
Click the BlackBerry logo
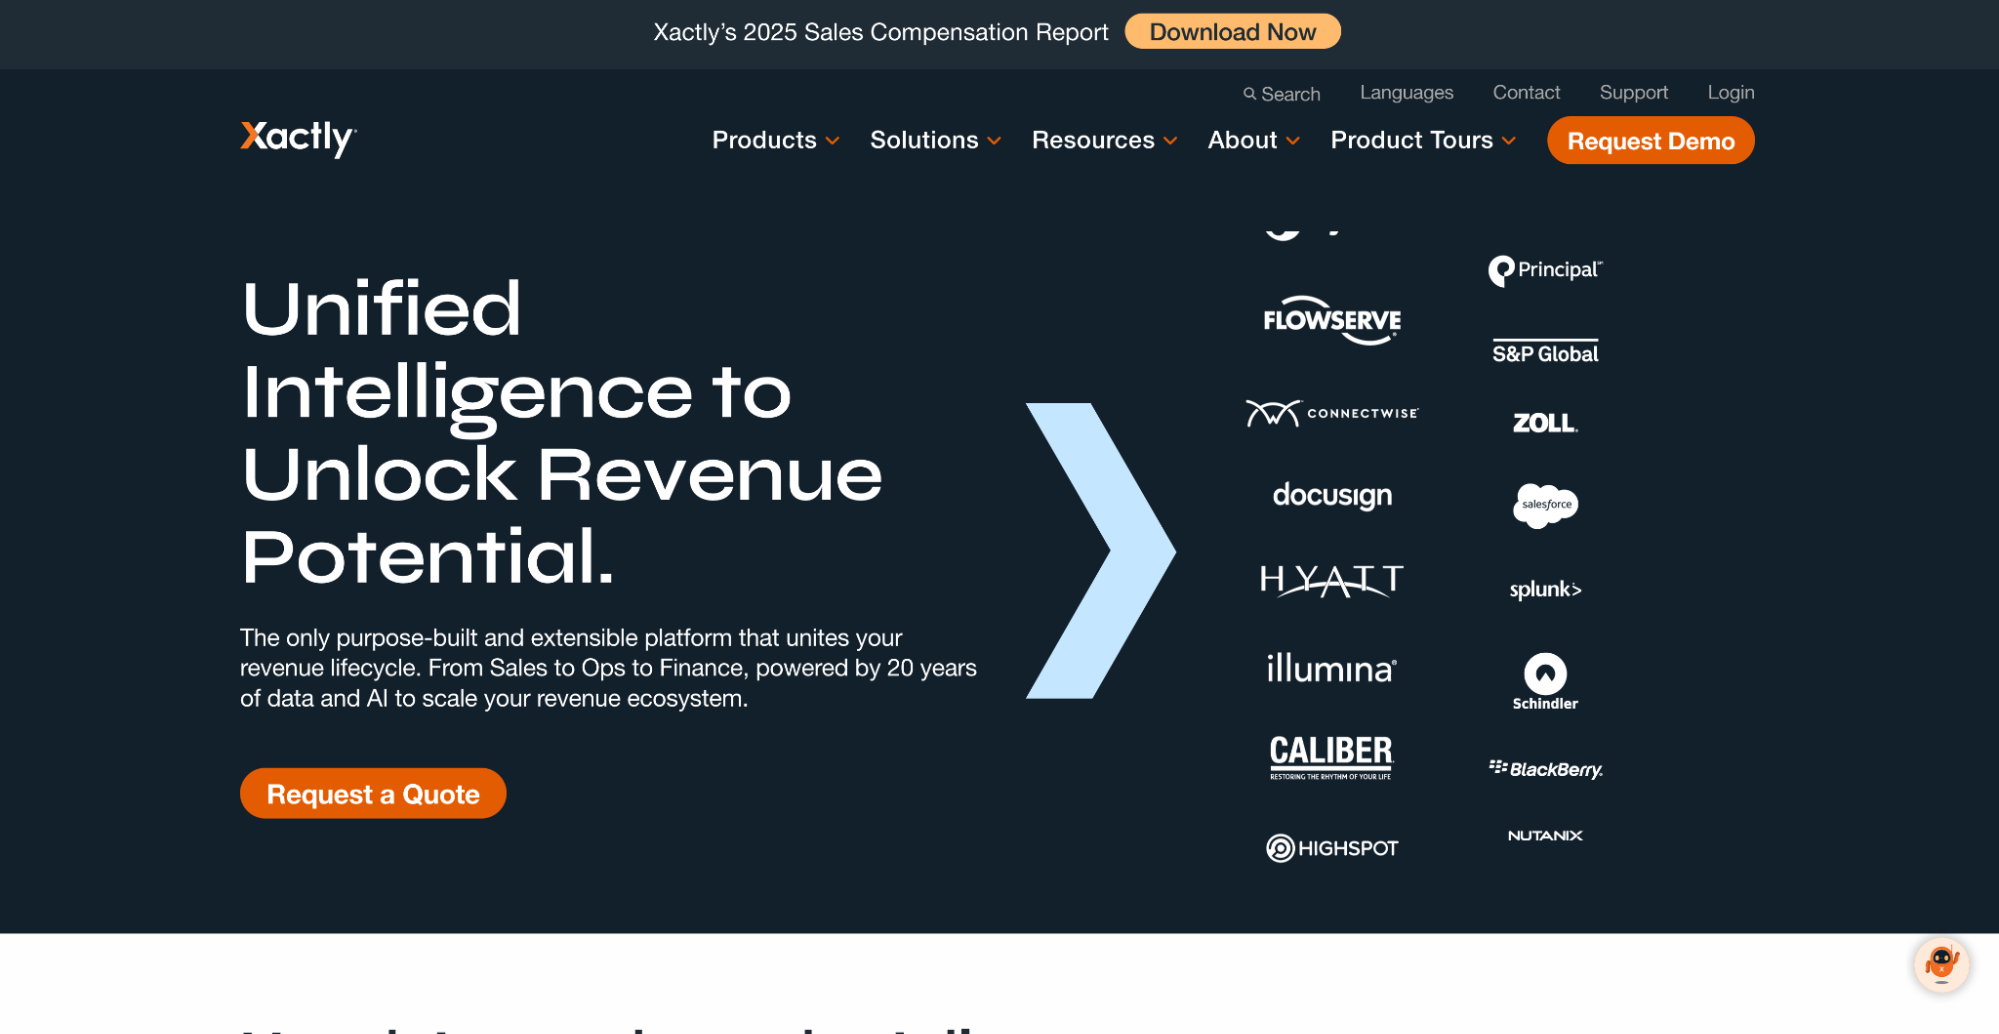1547,769
